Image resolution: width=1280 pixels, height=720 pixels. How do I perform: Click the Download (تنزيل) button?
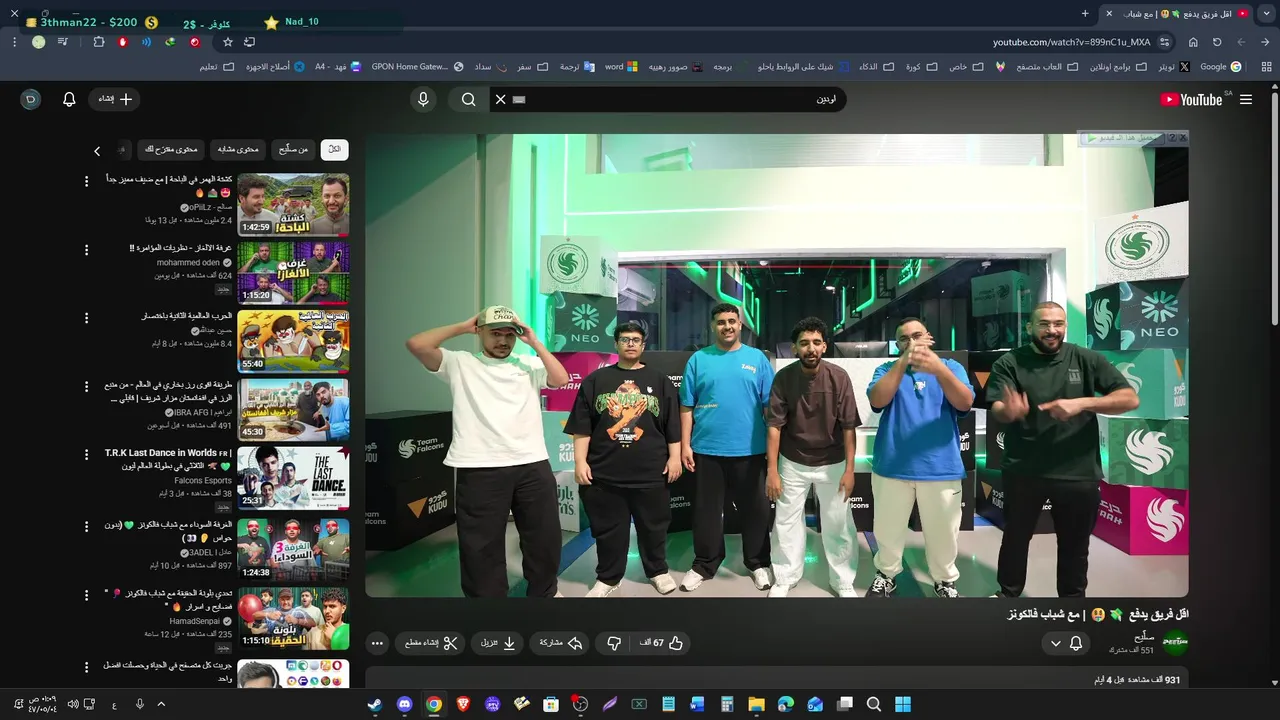(498, 643)
